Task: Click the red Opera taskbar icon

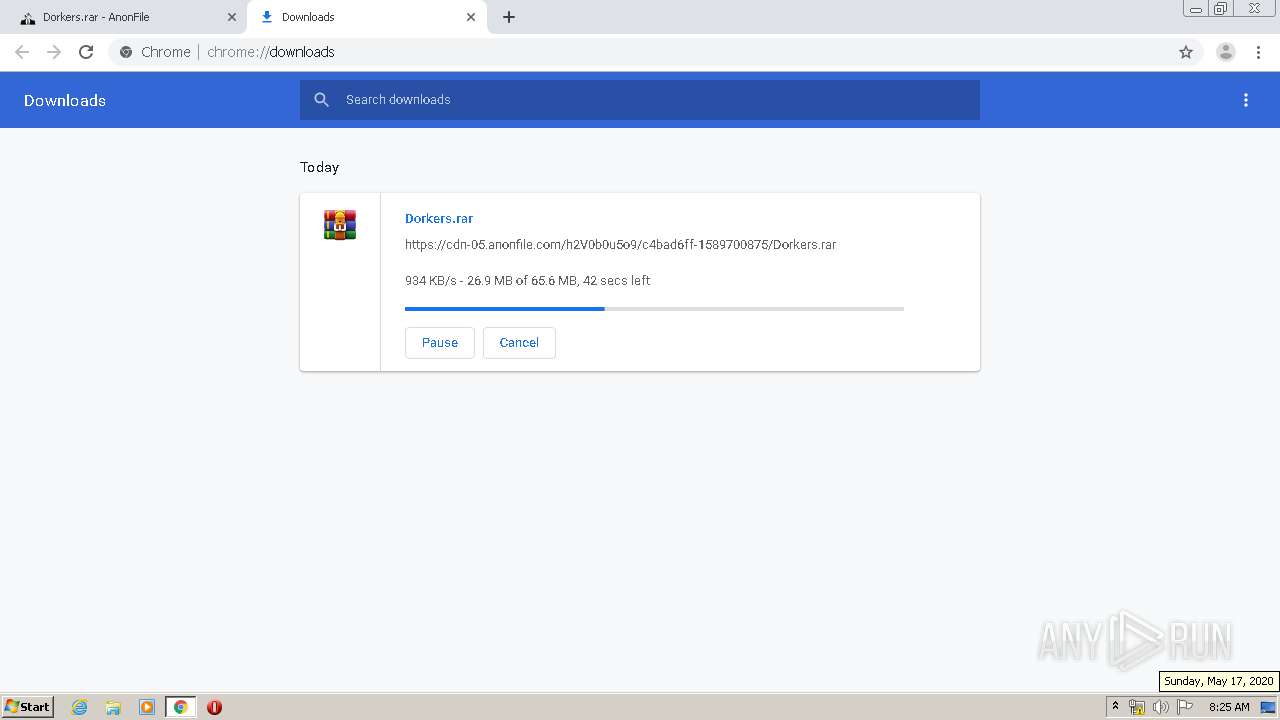Action: [x=214, y=707]
